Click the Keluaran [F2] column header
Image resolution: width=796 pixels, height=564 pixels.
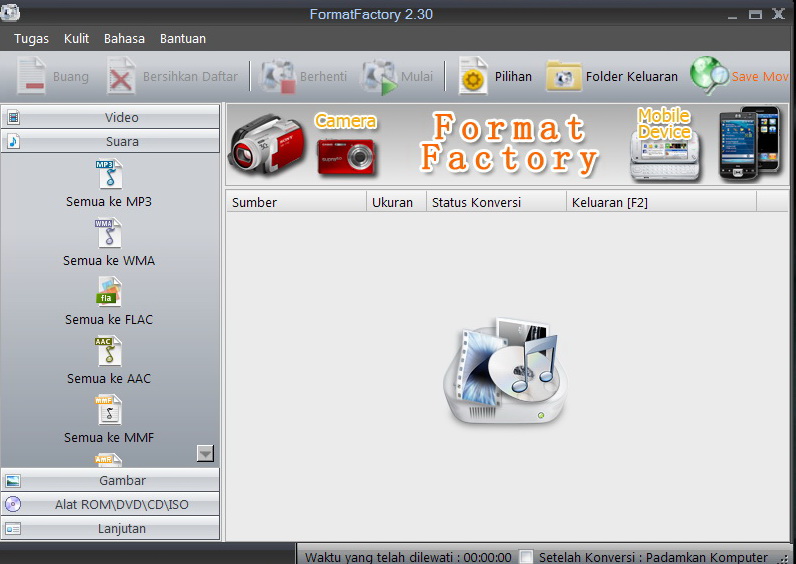(661, 202)
